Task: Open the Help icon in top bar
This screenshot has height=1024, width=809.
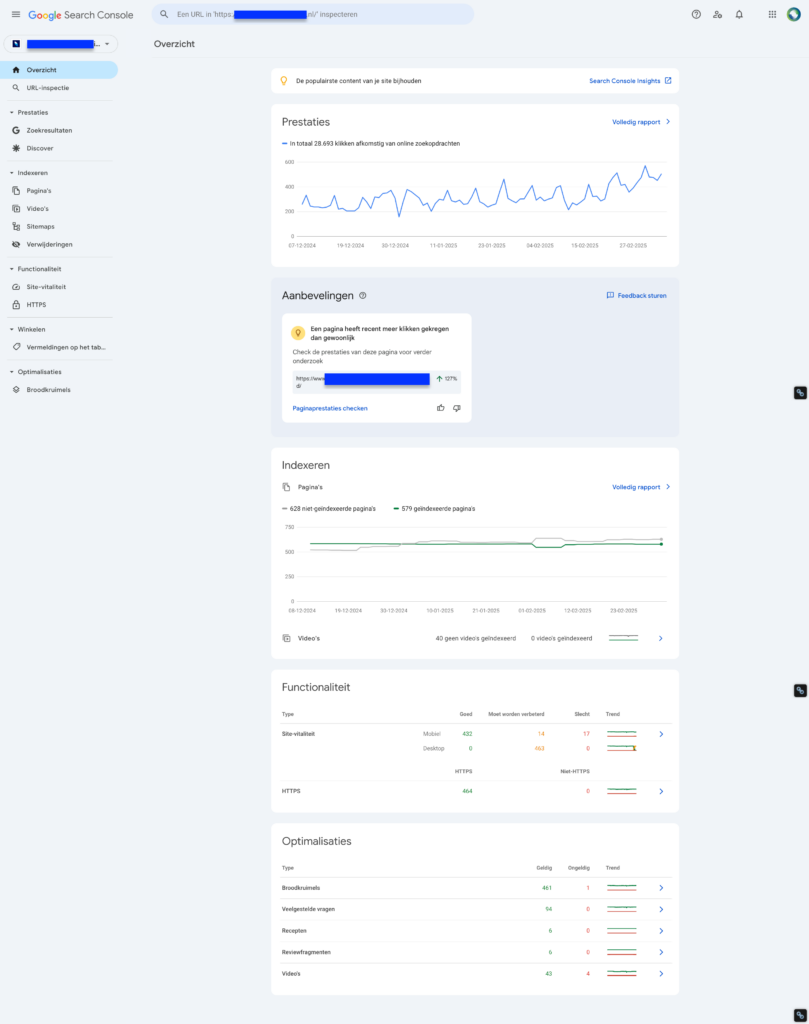Action: click(696, 14)
